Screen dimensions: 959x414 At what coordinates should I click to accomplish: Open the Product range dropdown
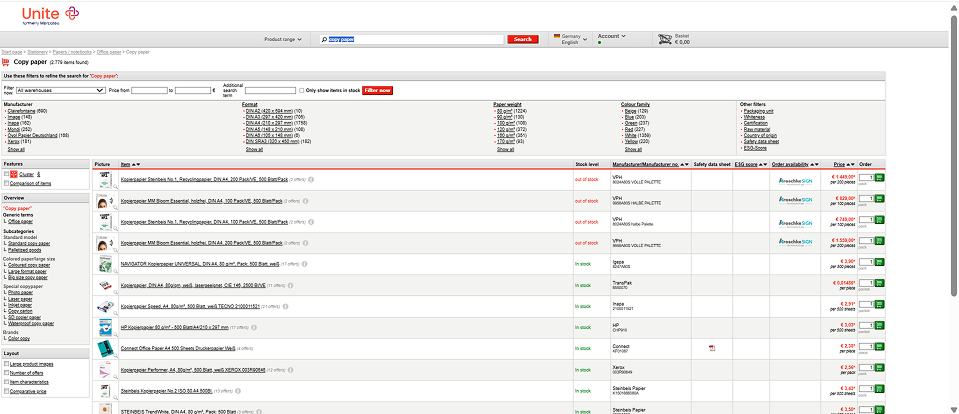(283, 39)
